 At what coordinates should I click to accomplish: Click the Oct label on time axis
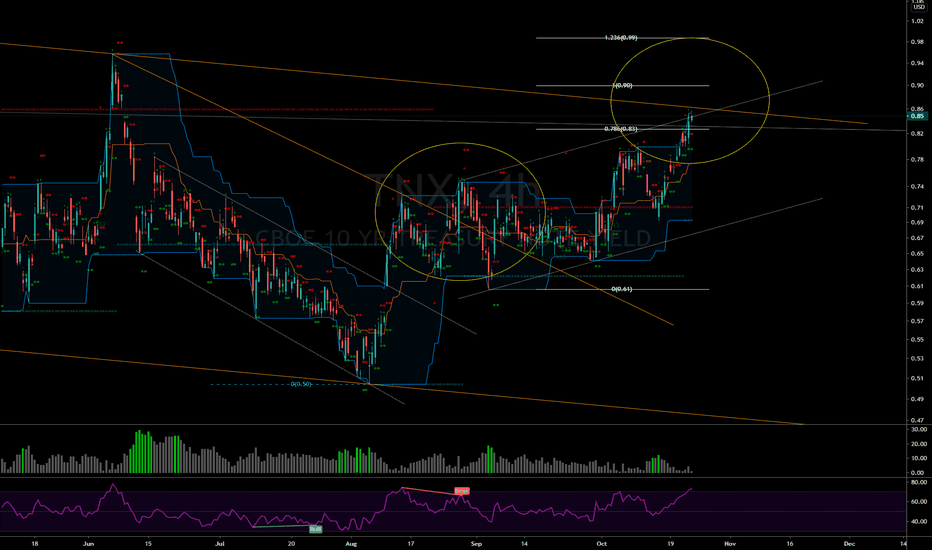pyautogui.click(x=602, y=543)
